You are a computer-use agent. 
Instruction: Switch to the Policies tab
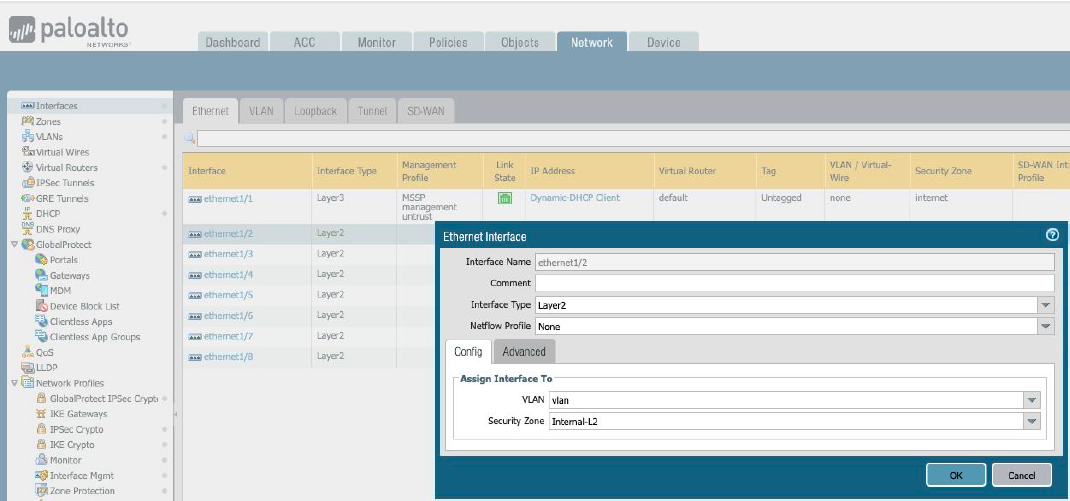[x=449, y=42]
